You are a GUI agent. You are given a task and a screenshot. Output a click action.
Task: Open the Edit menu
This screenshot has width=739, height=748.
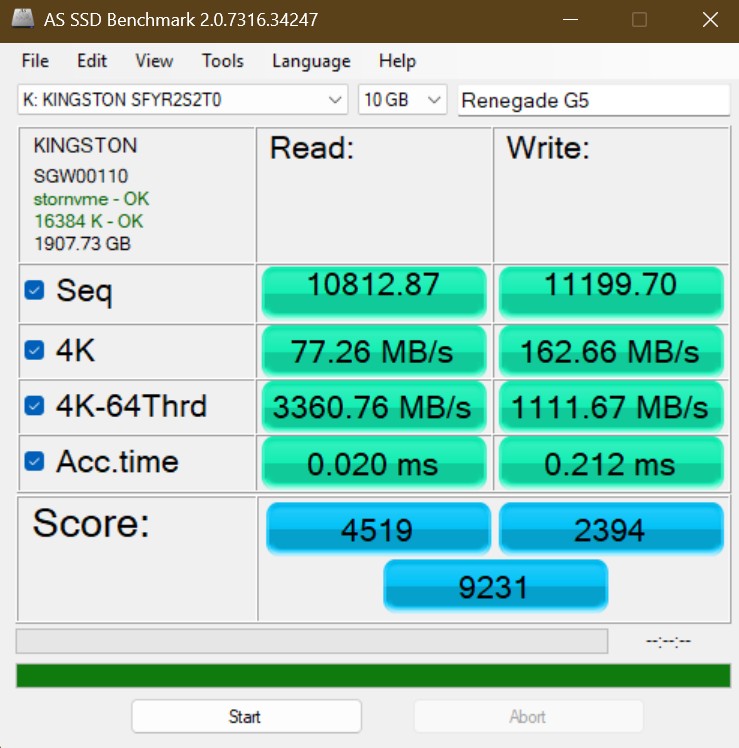tap(92, 61)
